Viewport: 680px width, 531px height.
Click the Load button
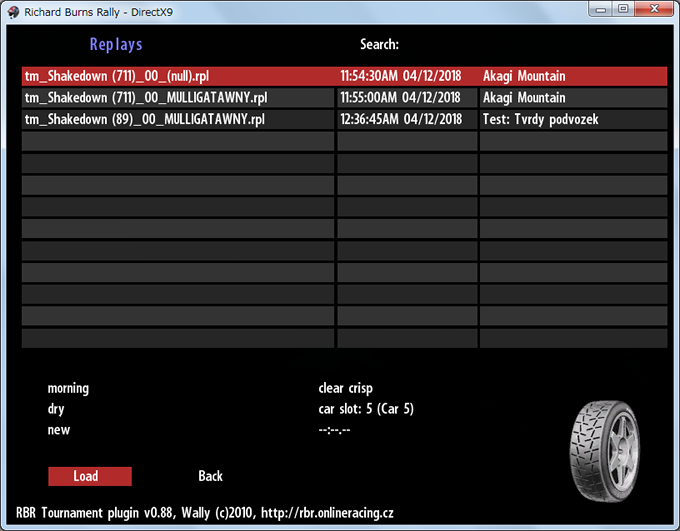(x=90, y=476)
